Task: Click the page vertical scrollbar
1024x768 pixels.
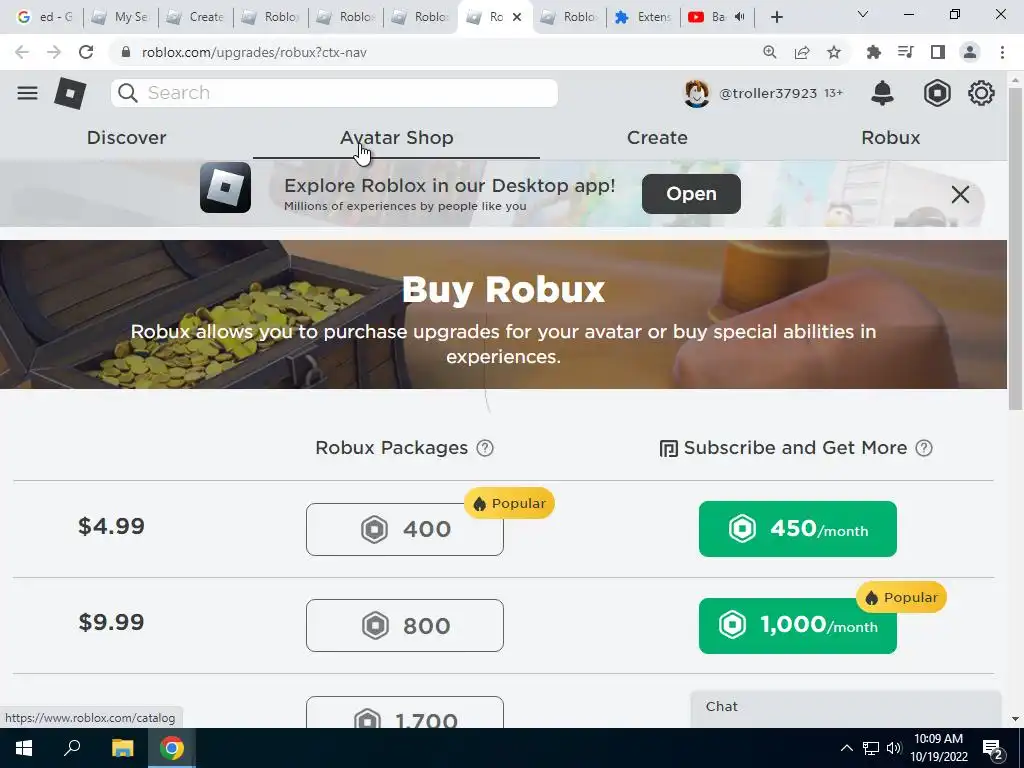Action: [x=1015, y=248]
